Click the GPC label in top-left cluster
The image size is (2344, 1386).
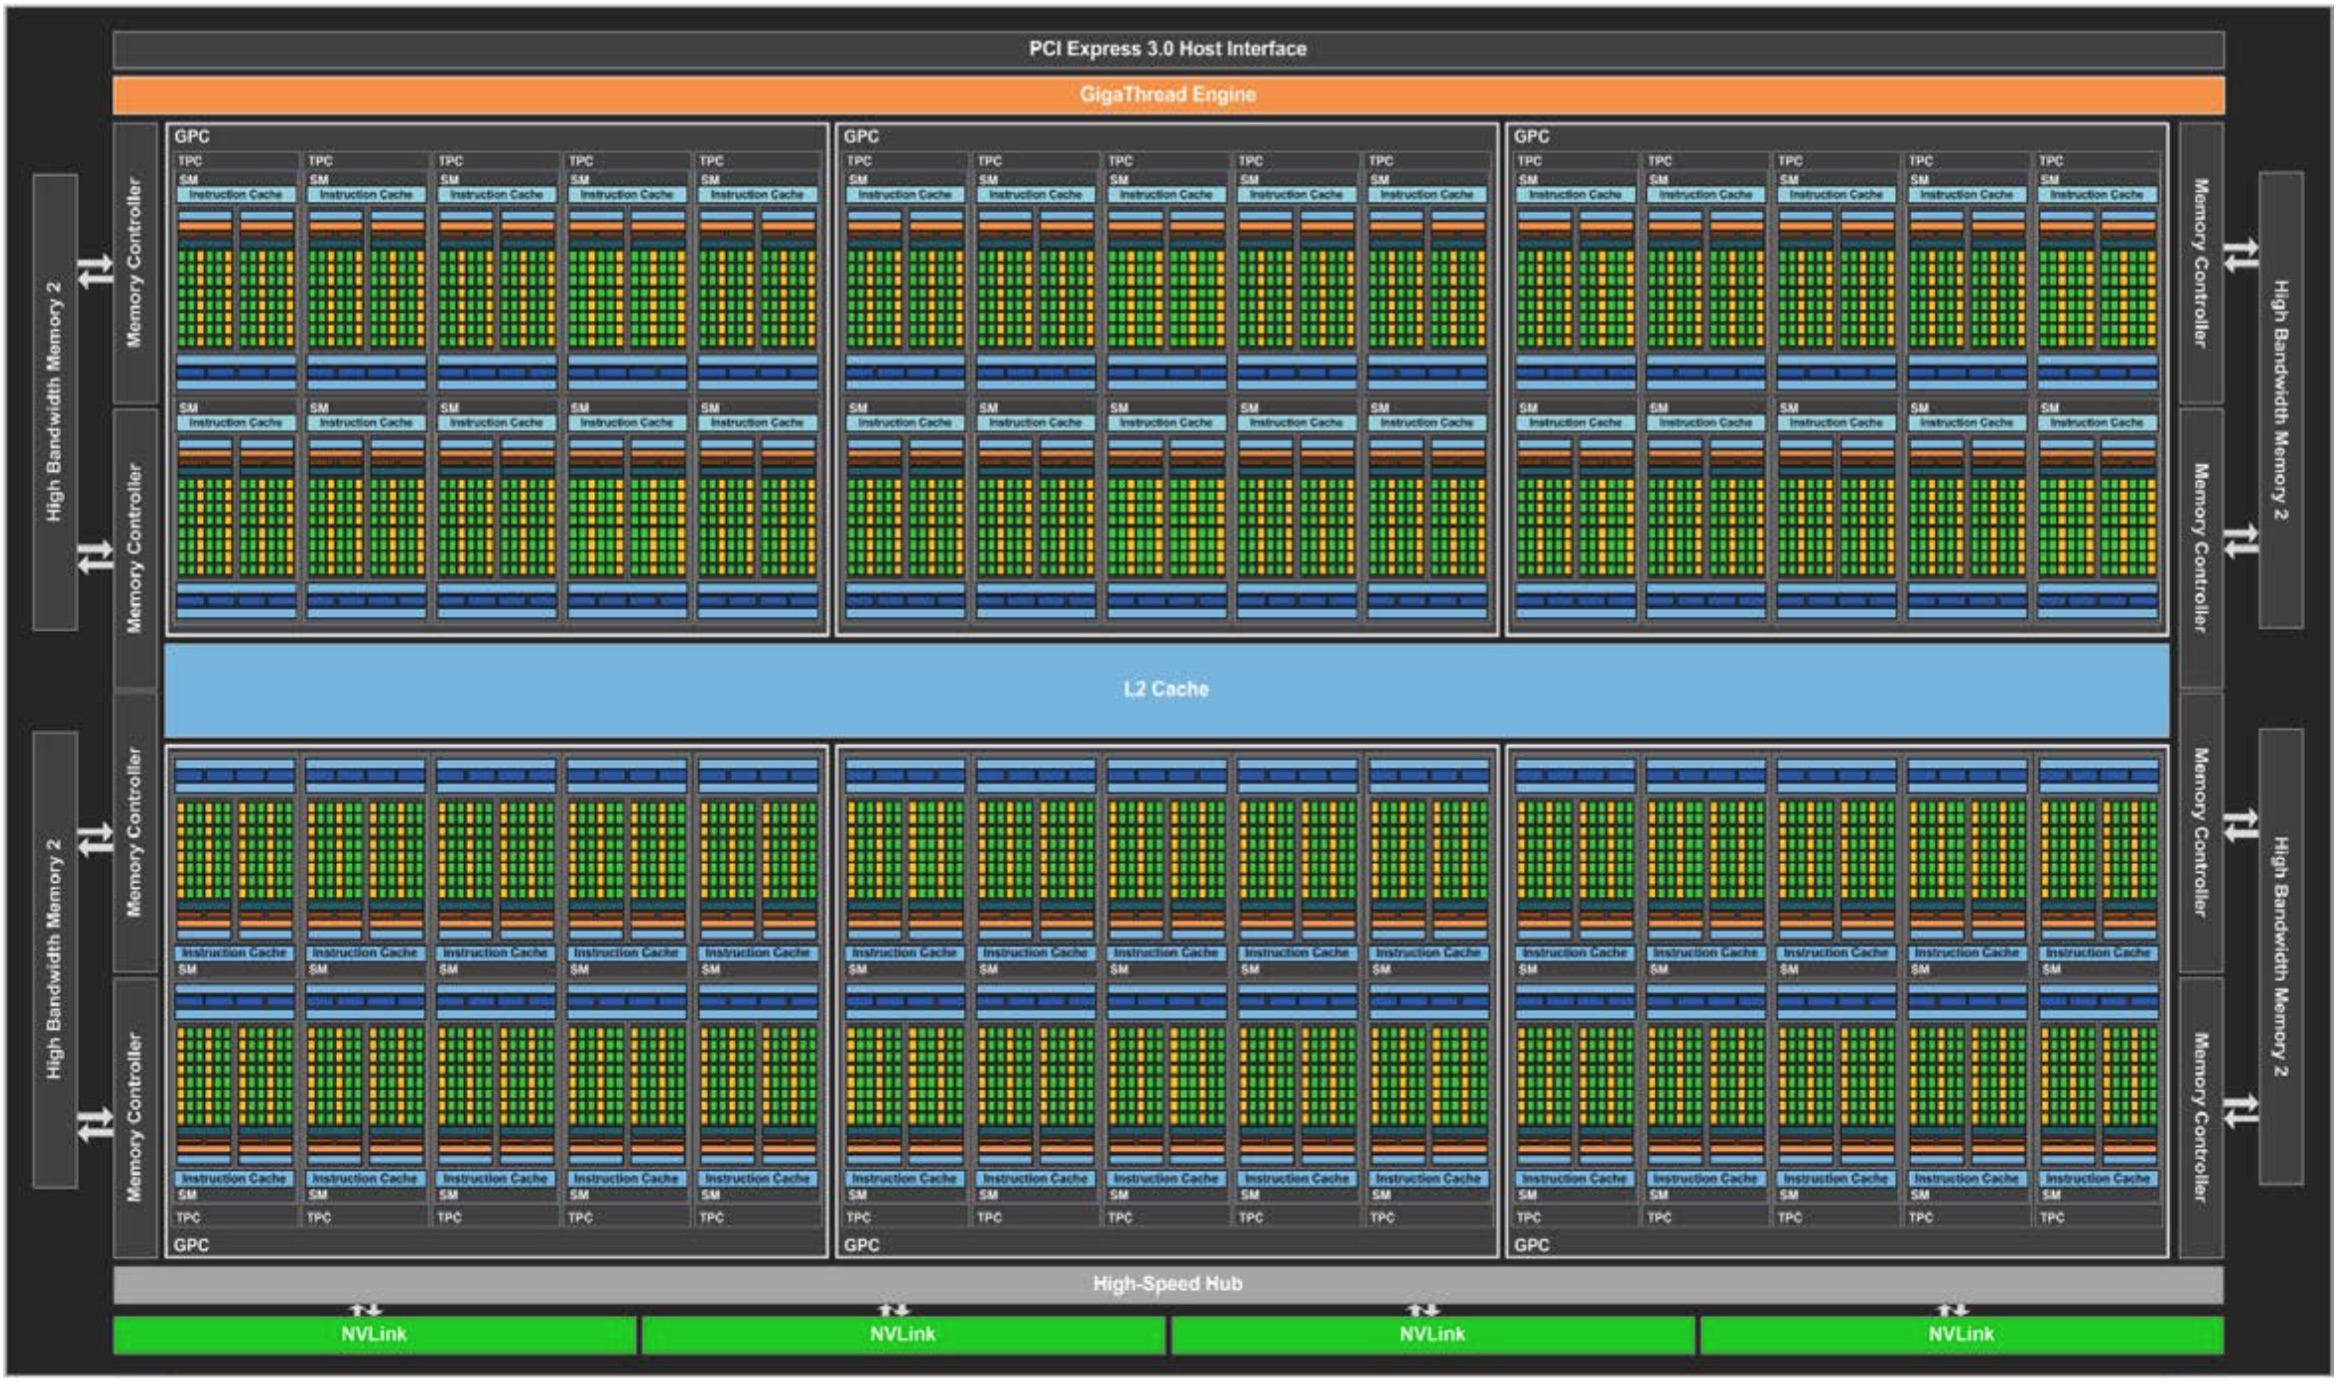[x=192, y=137]
